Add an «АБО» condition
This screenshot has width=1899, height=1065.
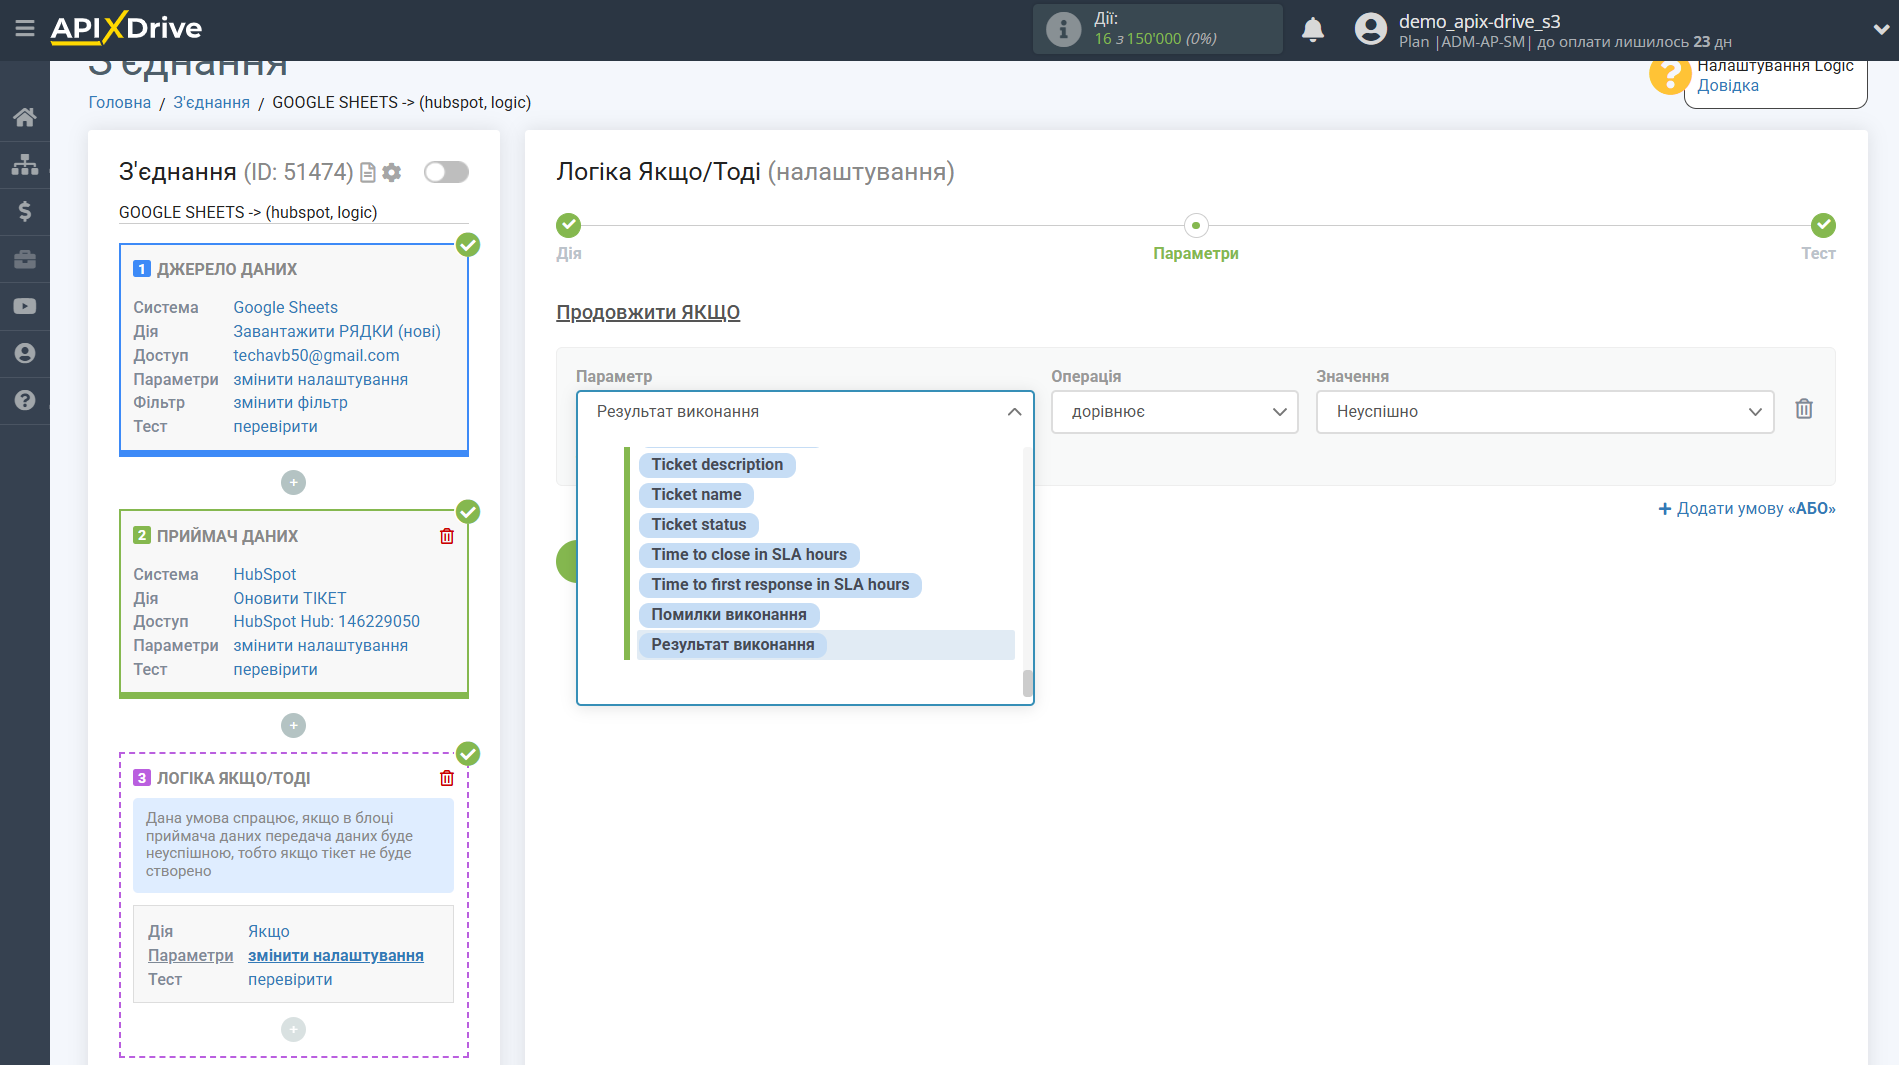1747,509
